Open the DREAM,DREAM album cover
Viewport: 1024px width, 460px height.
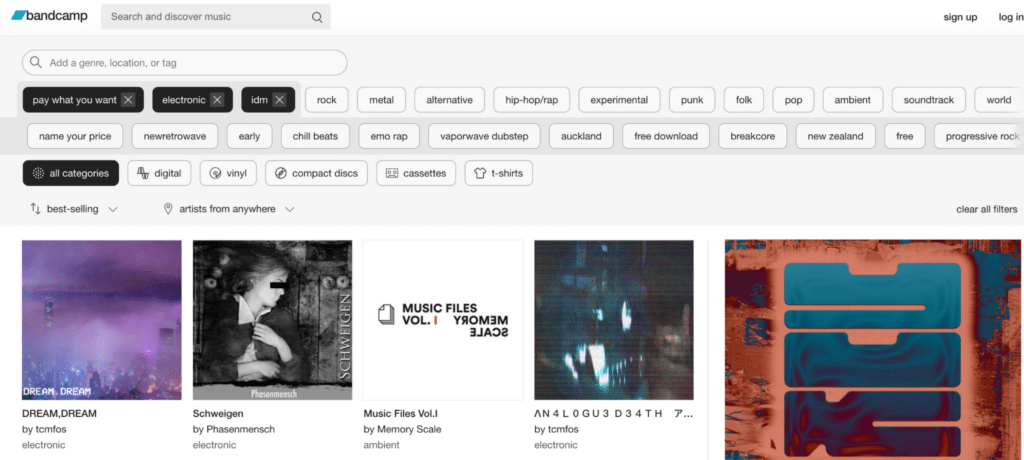click(x=102, y=320)
